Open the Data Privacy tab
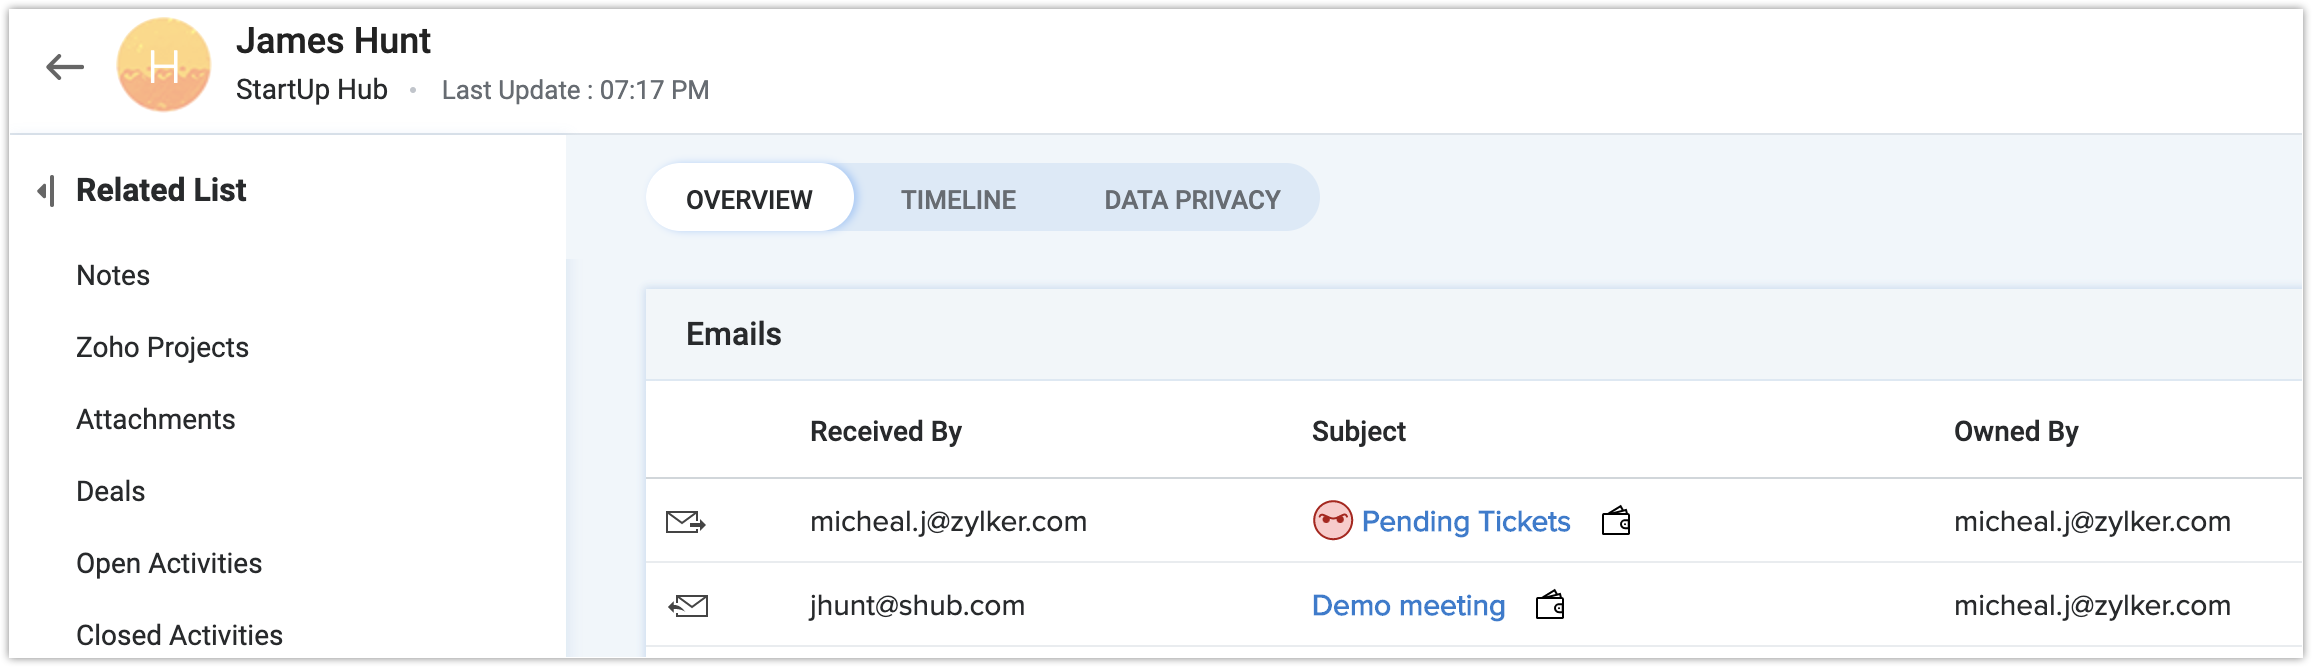Image resolution: width=2312 pixels, height=667 pixels. pos(1192,200)
